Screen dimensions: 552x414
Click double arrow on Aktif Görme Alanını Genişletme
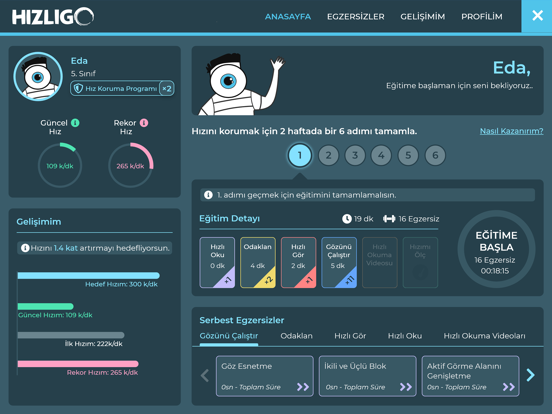pos(508,387)
